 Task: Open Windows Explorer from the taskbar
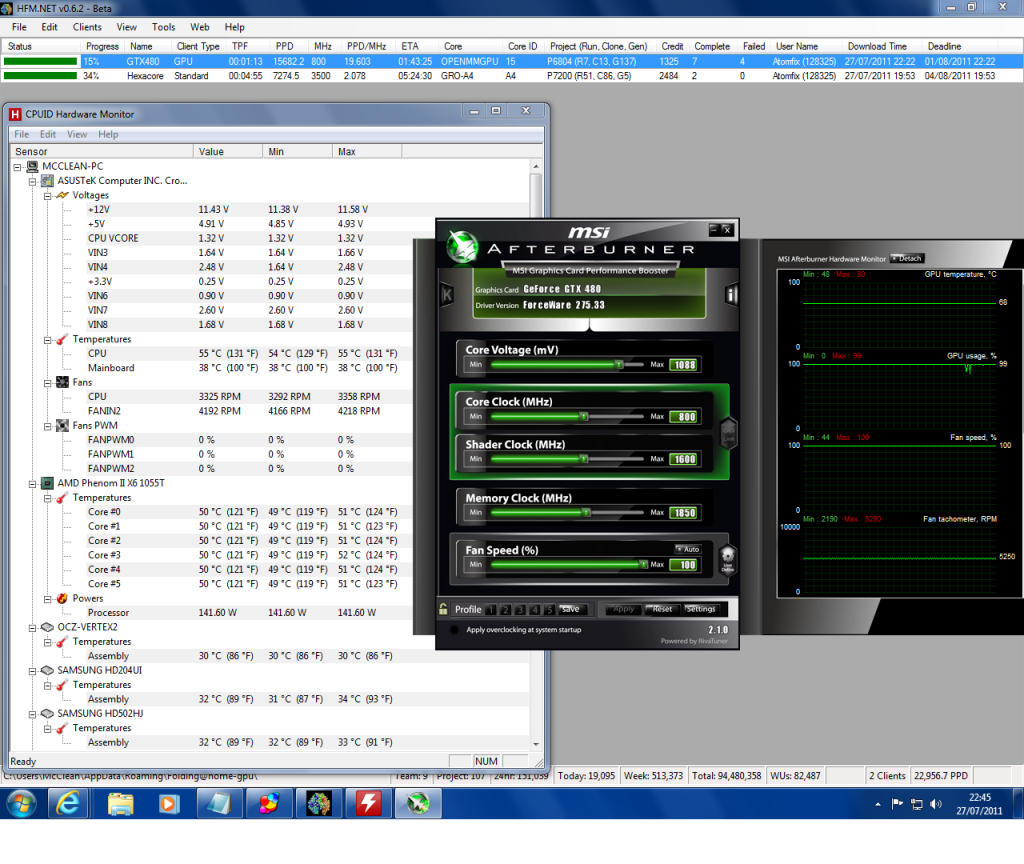coord(121,803)
